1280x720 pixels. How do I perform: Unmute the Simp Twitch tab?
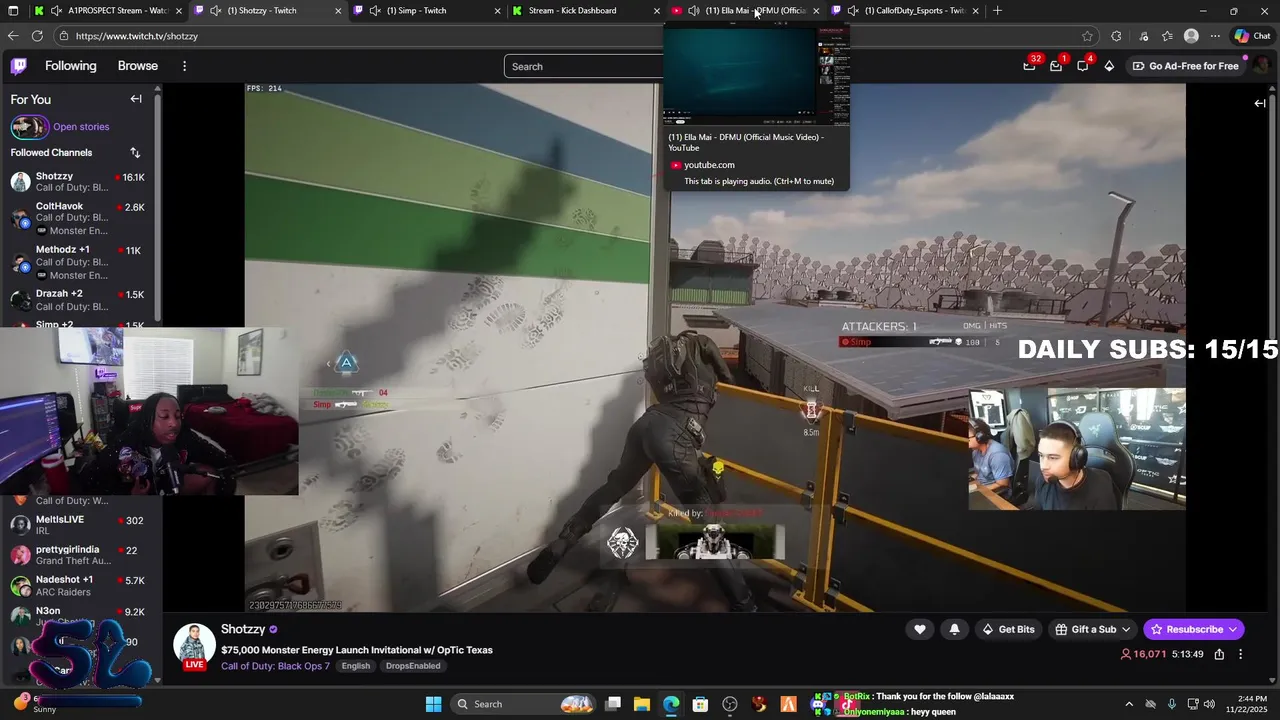375,11
